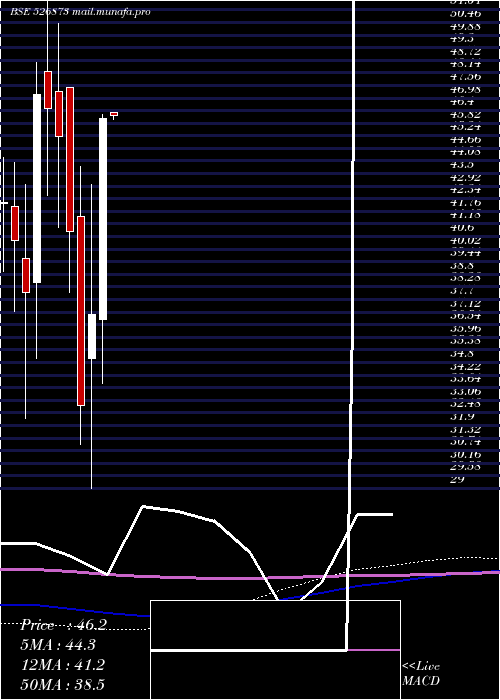
Task: Click the <<Live MACD label
Action: coord(421,673)
